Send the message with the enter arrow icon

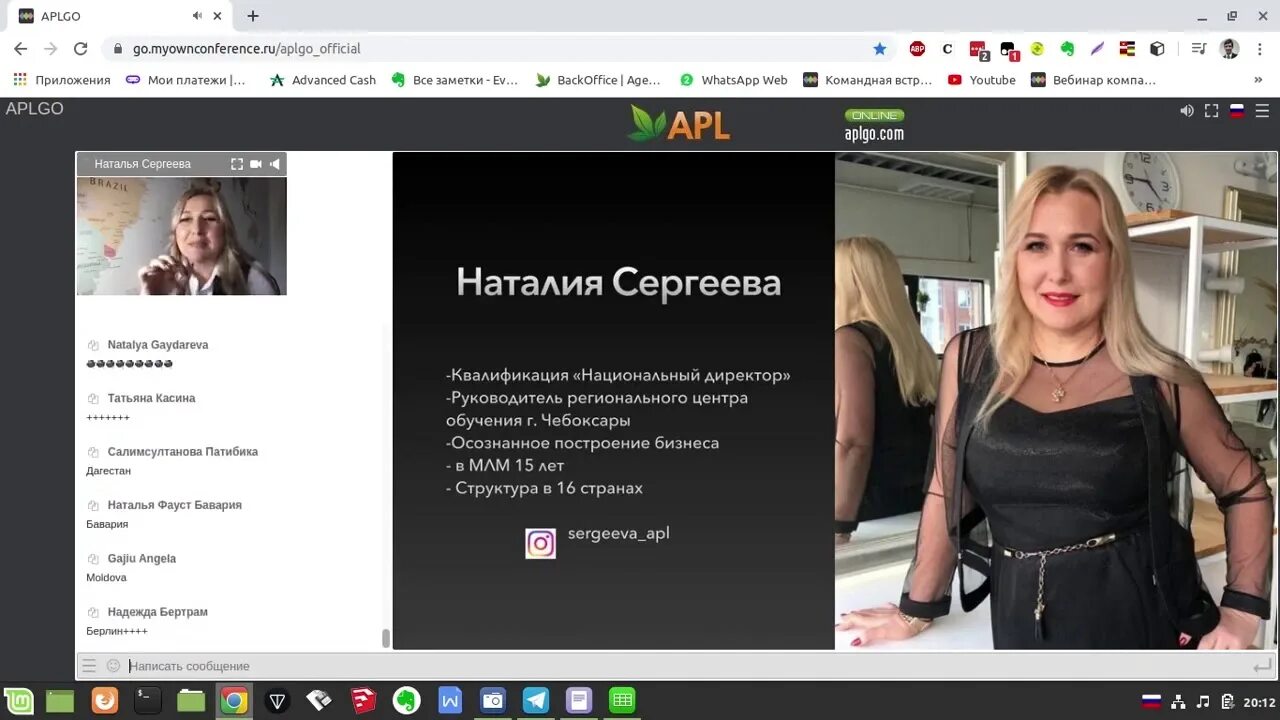click(1262, 666)
